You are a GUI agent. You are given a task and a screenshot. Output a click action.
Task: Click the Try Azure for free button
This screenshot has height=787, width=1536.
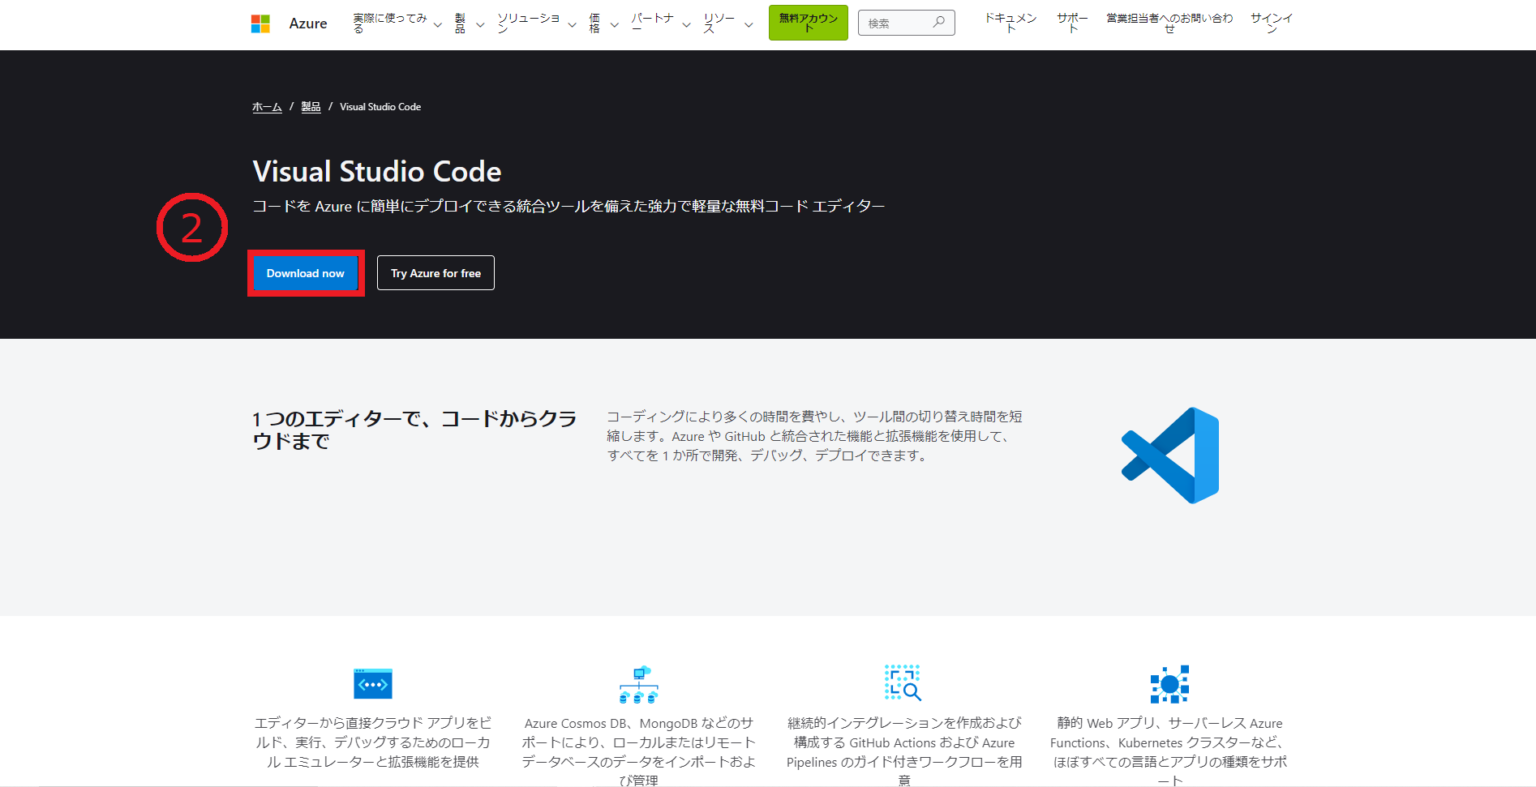click(x=435, y=272)
